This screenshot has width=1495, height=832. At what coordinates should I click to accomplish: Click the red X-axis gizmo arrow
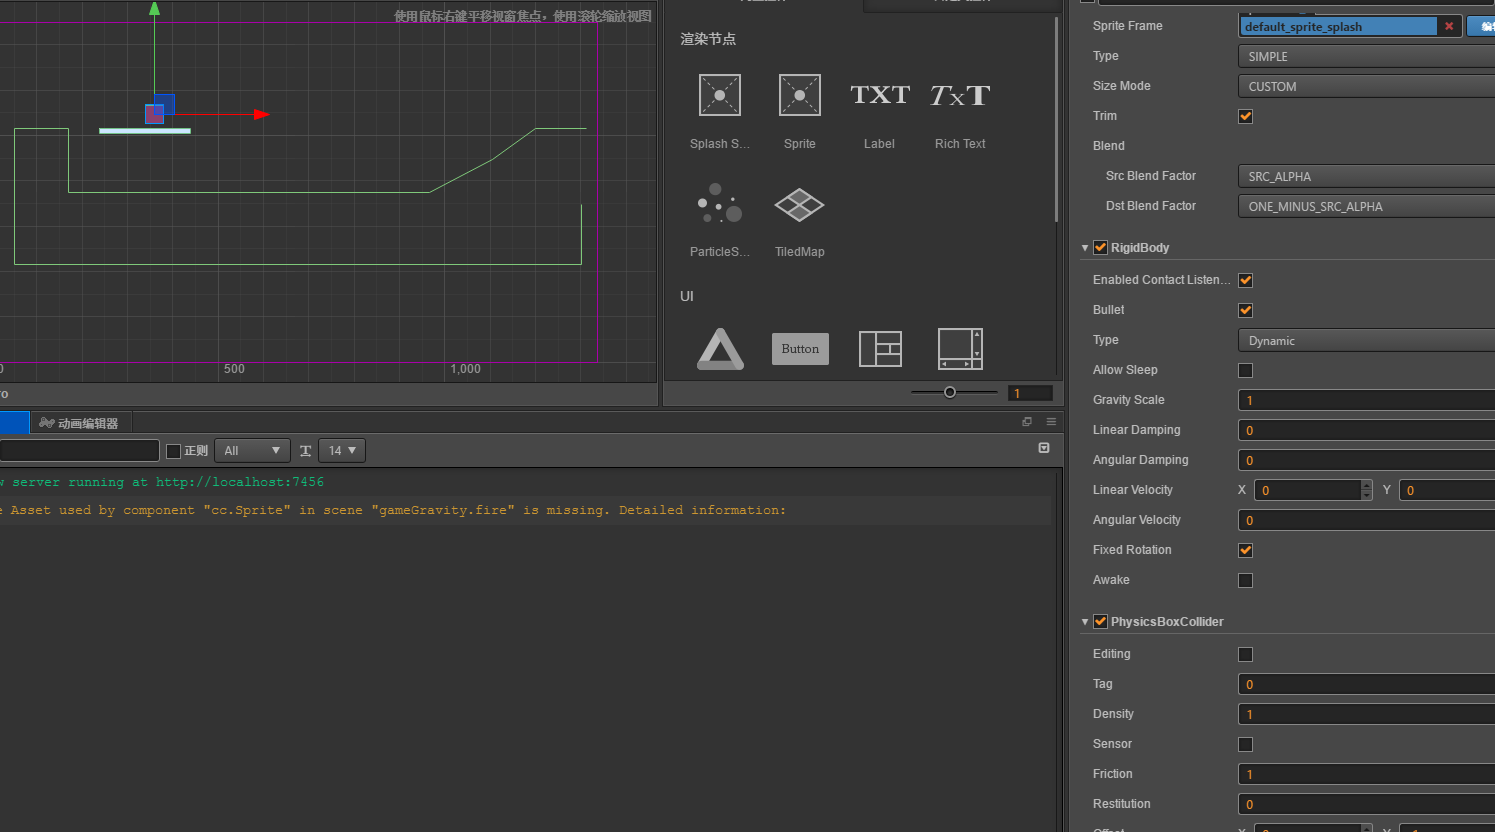point(262,114)
